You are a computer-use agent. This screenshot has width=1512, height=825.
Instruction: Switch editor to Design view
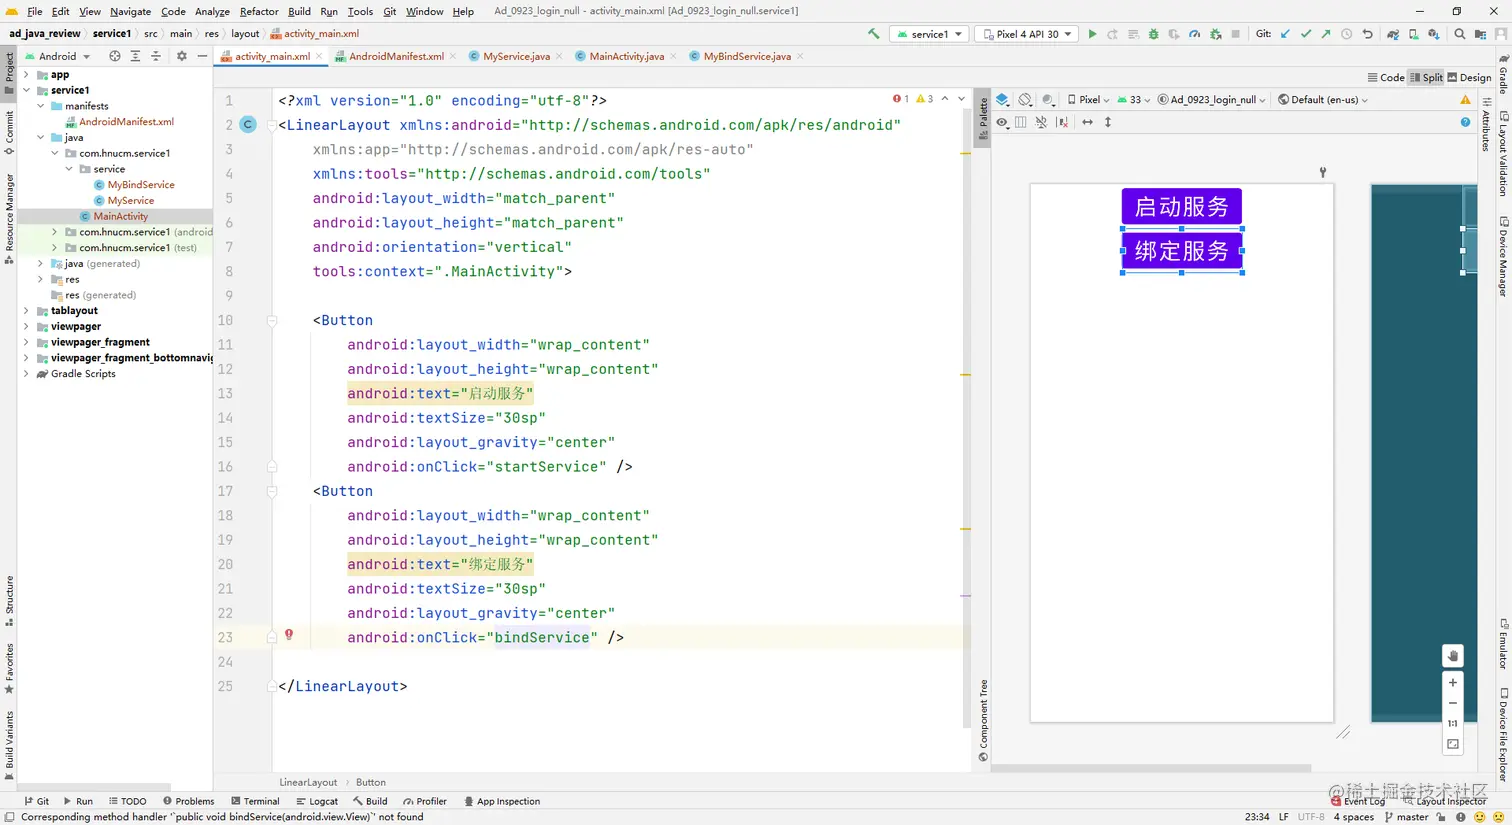[1469, 77]
